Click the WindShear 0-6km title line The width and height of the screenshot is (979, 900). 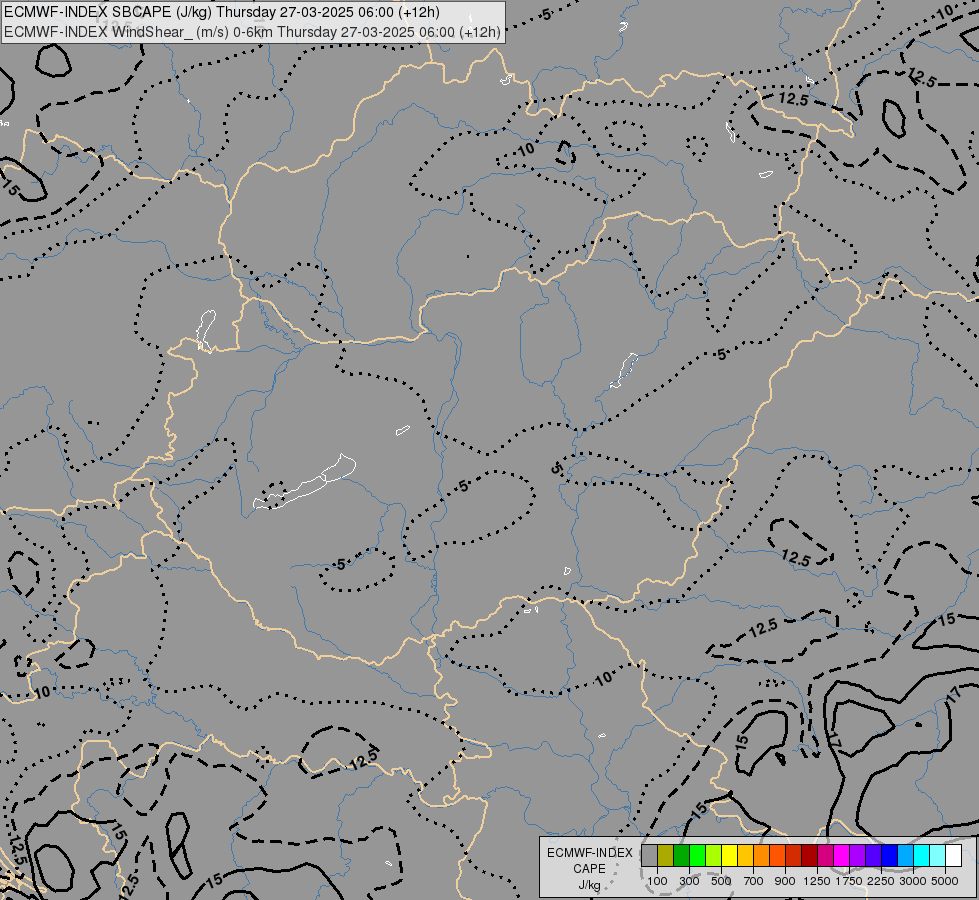click(x=252, y=32)
